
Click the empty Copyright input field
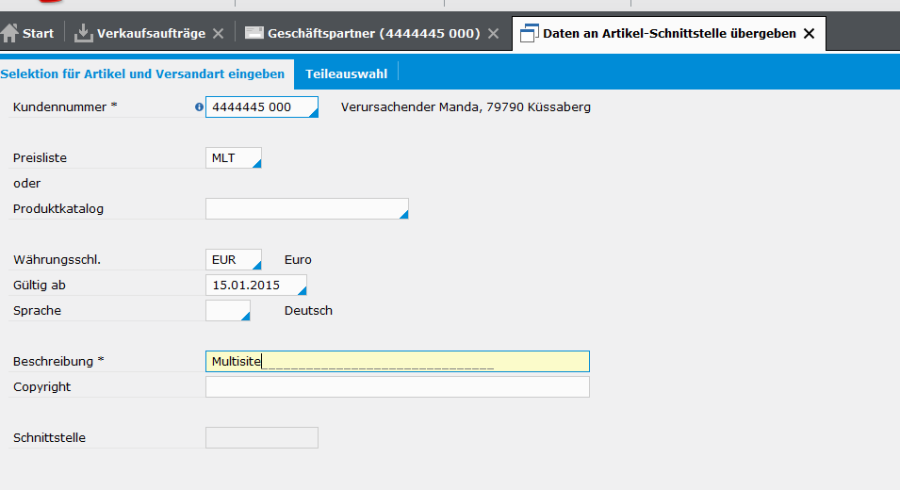tap(397, 387)
